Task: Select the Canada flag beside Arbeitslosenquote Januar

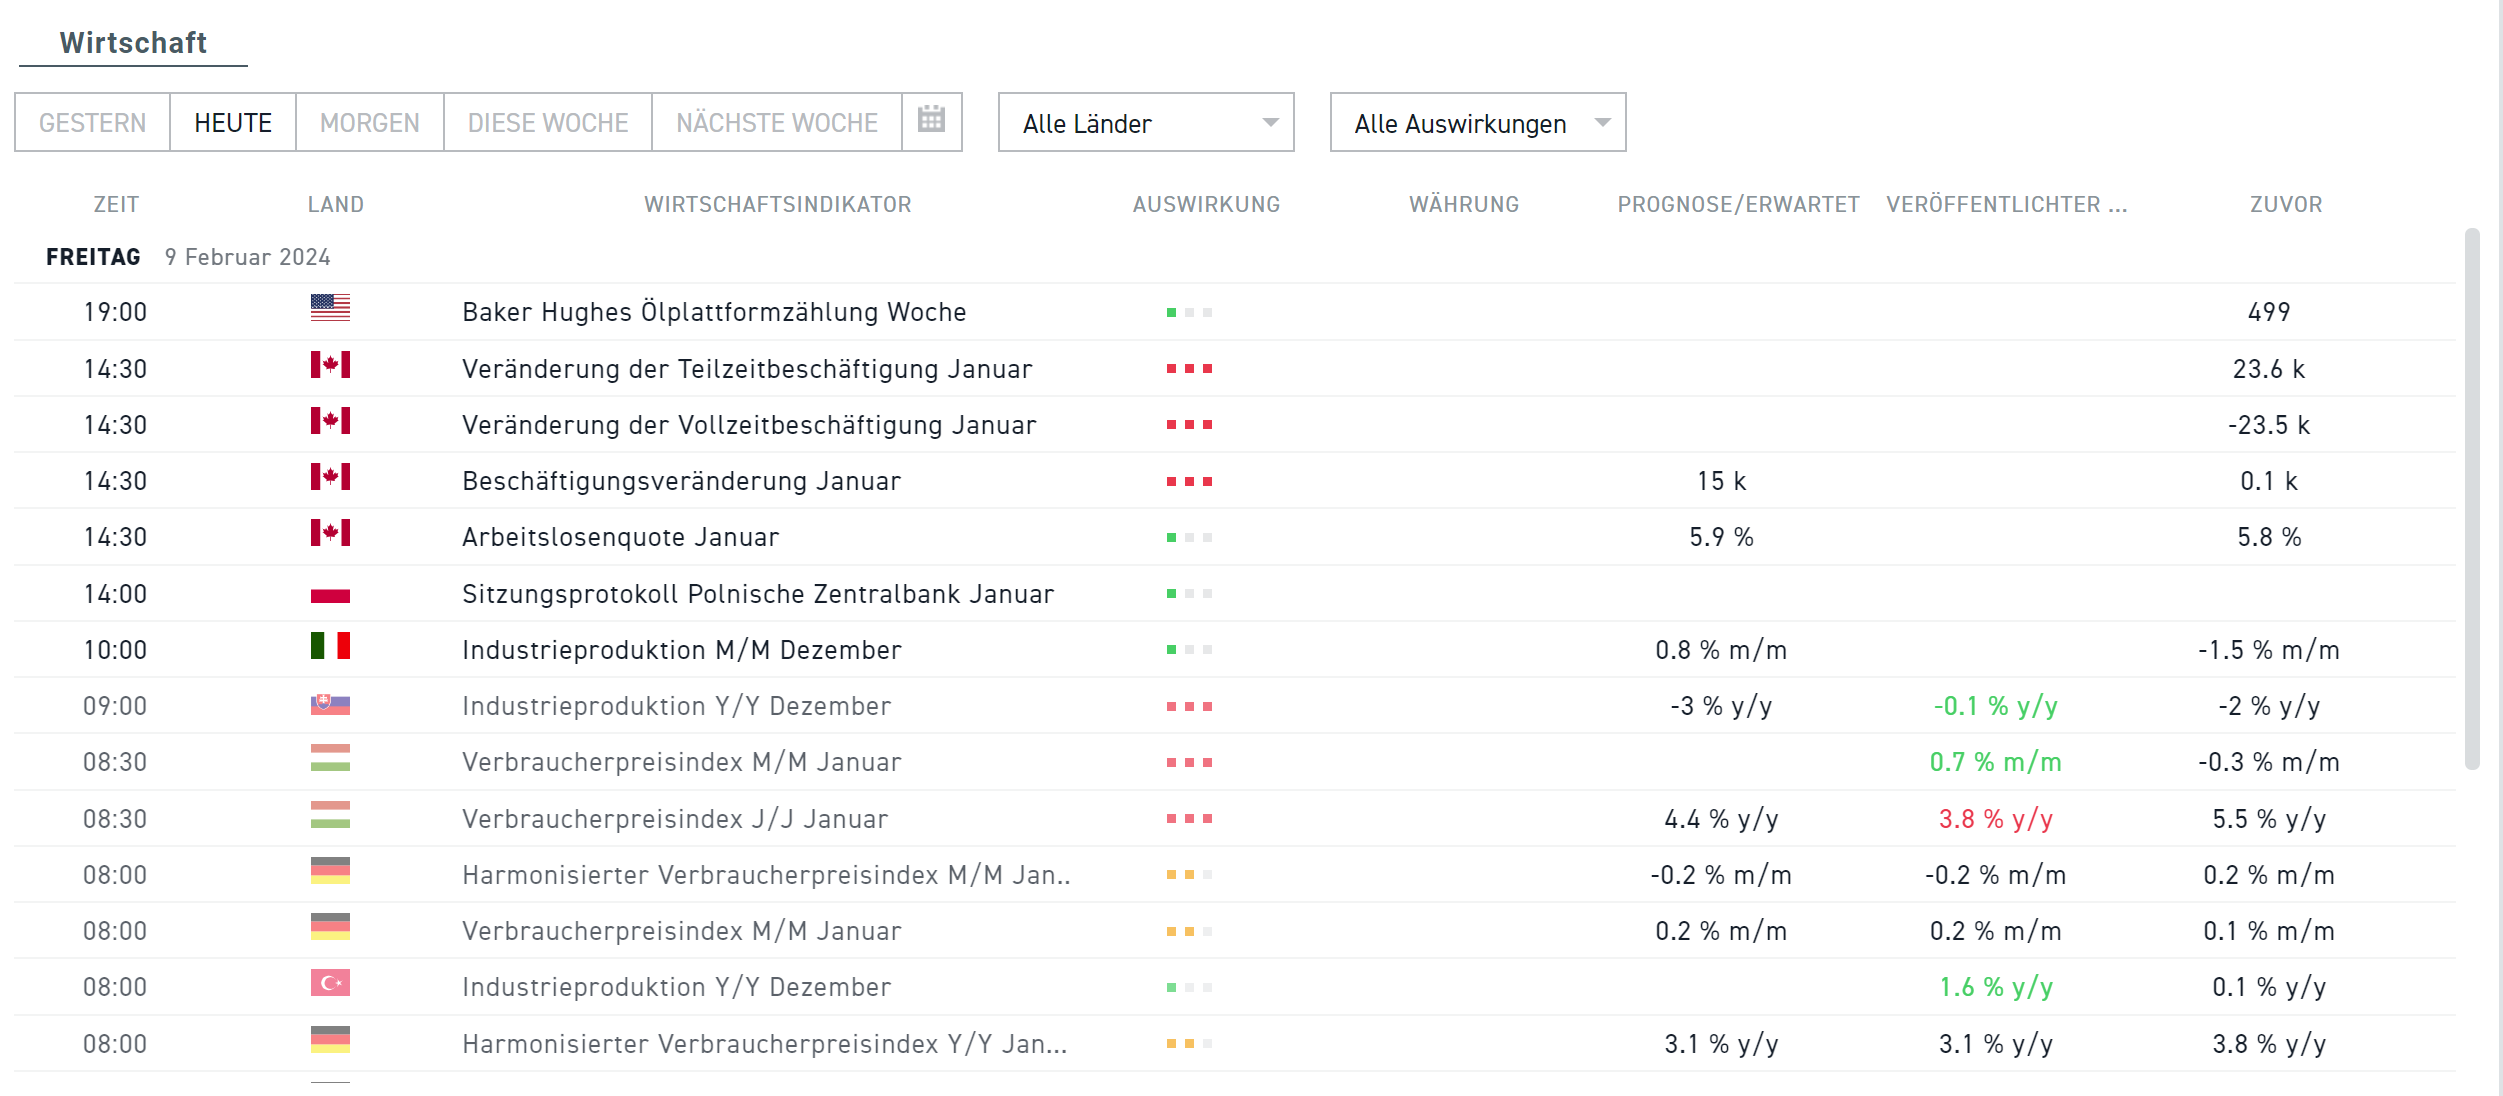Action: pyautogui.click(x=330, y=536)
